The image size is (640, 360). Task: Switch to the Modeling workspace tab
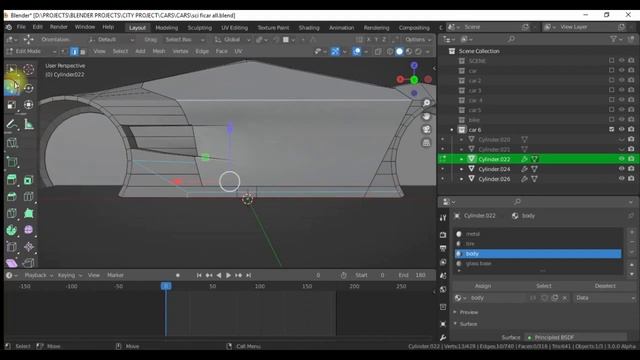[x=167, y=28]
